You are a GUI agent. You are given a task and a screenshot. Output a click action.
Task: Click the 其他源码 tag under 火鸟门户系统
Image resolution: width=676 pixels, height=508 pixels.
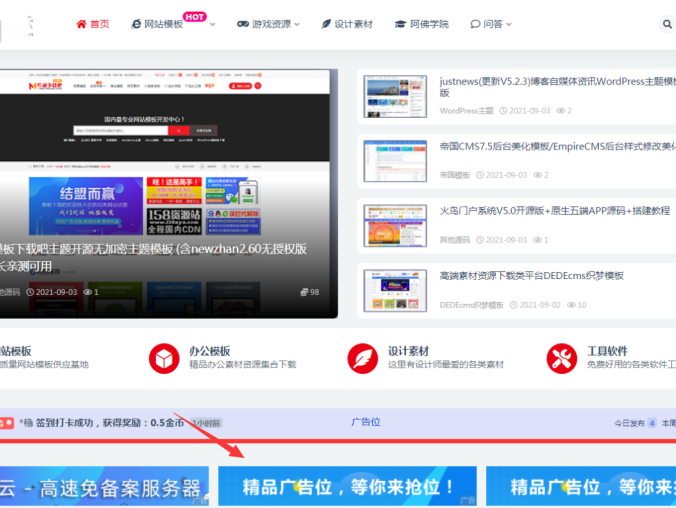coord(454,240)
